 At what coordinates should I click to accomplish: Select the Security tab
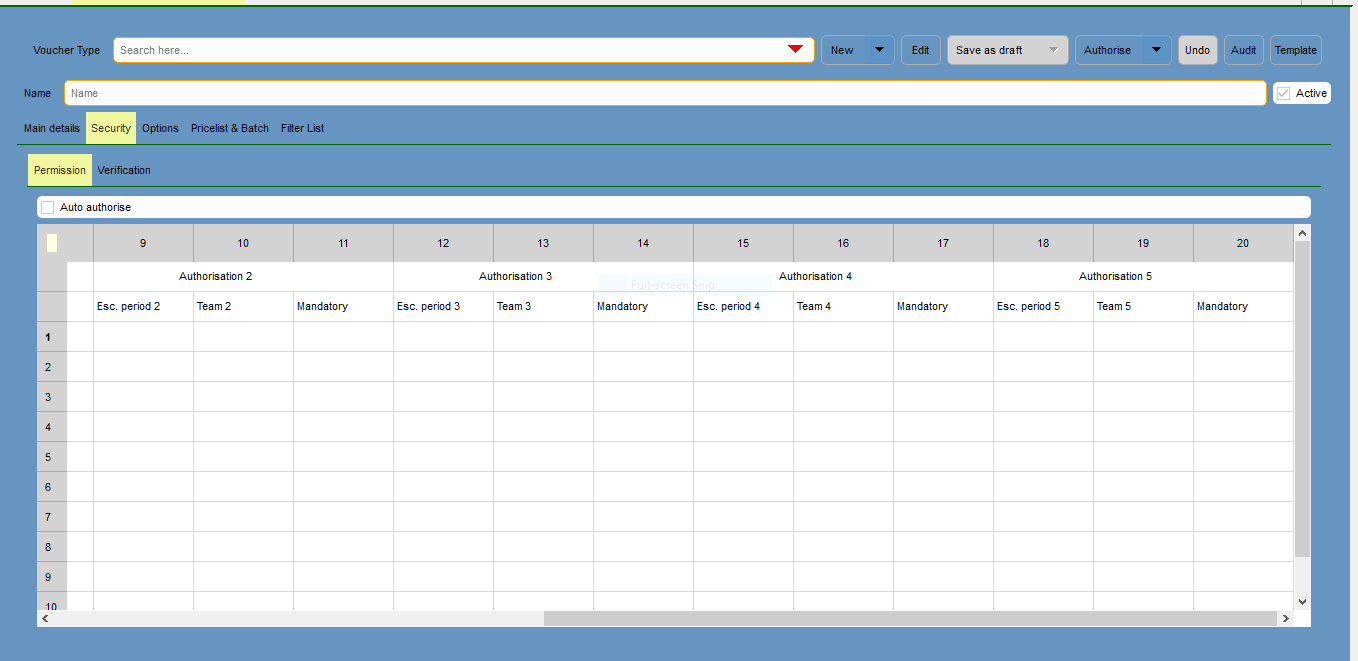point(111,128)
